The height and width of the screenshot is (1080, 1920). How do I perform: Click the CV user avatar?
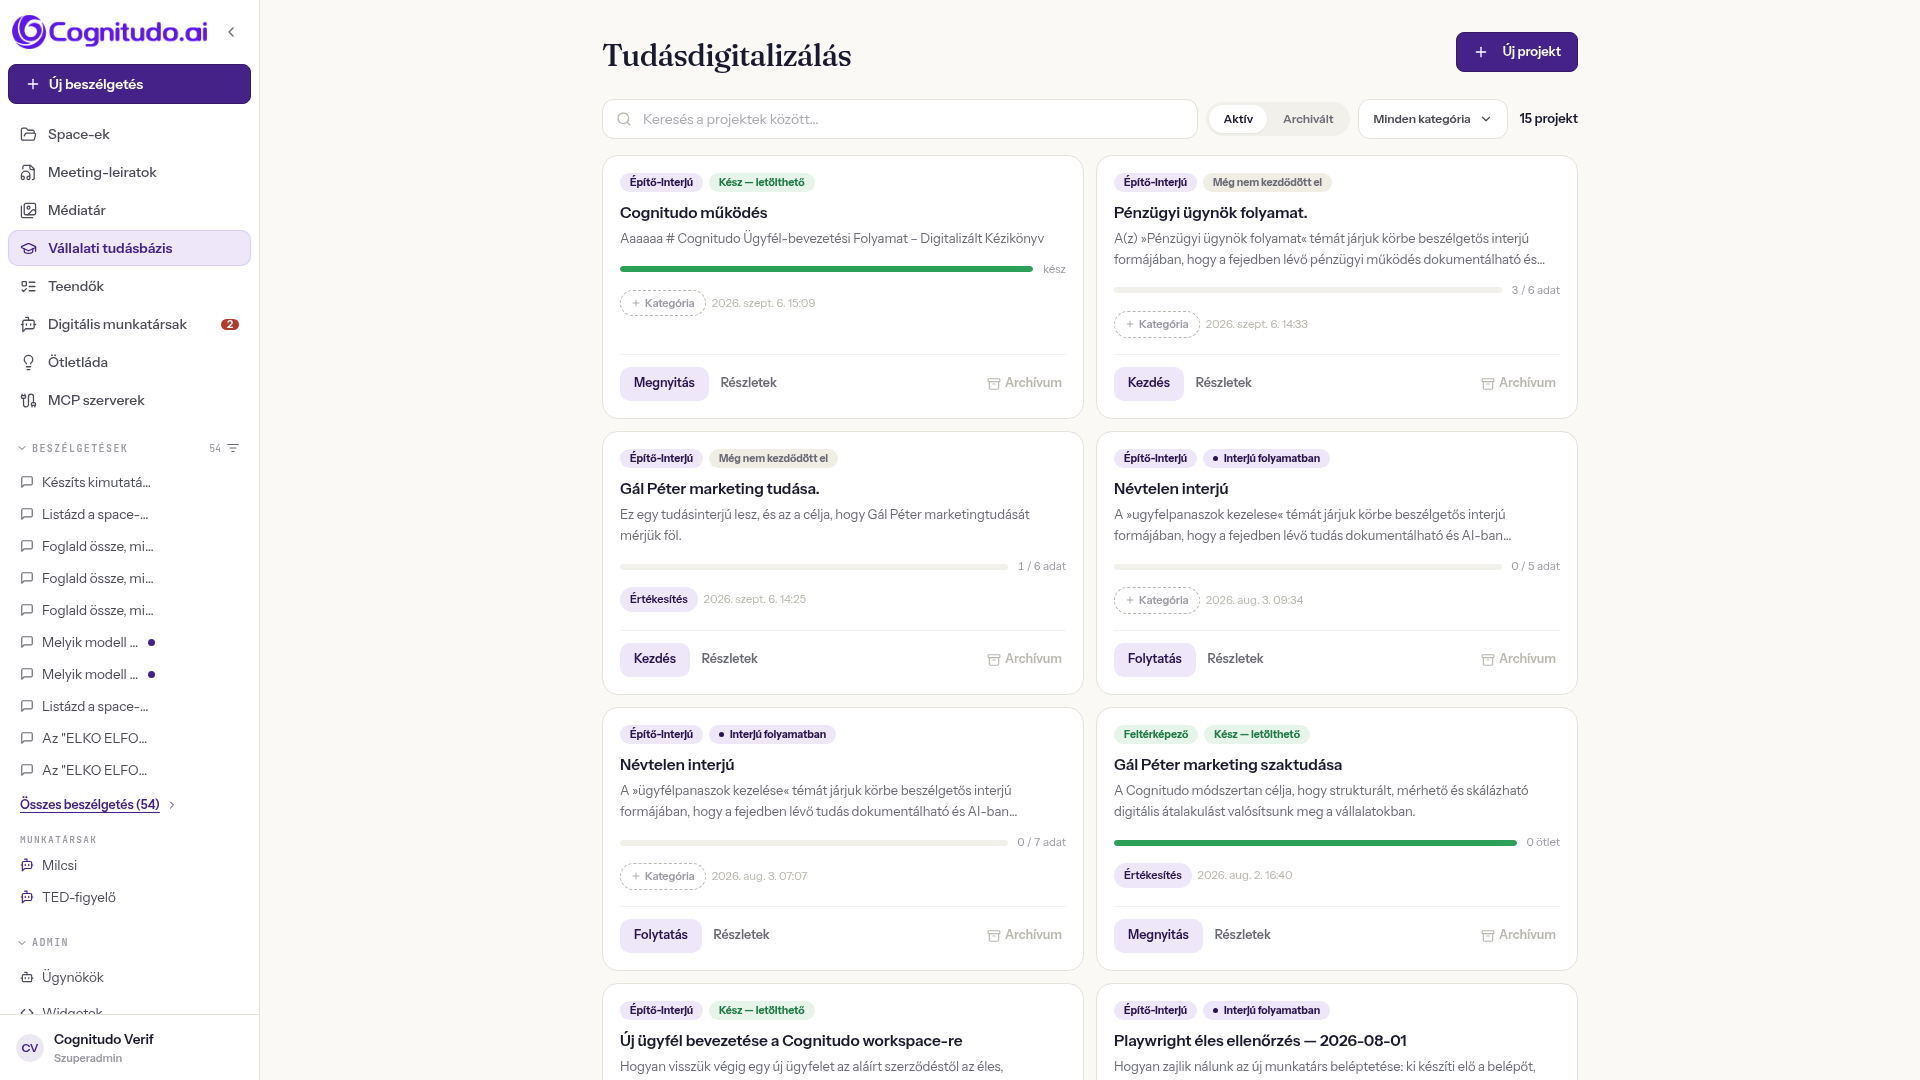(30, 1048)
